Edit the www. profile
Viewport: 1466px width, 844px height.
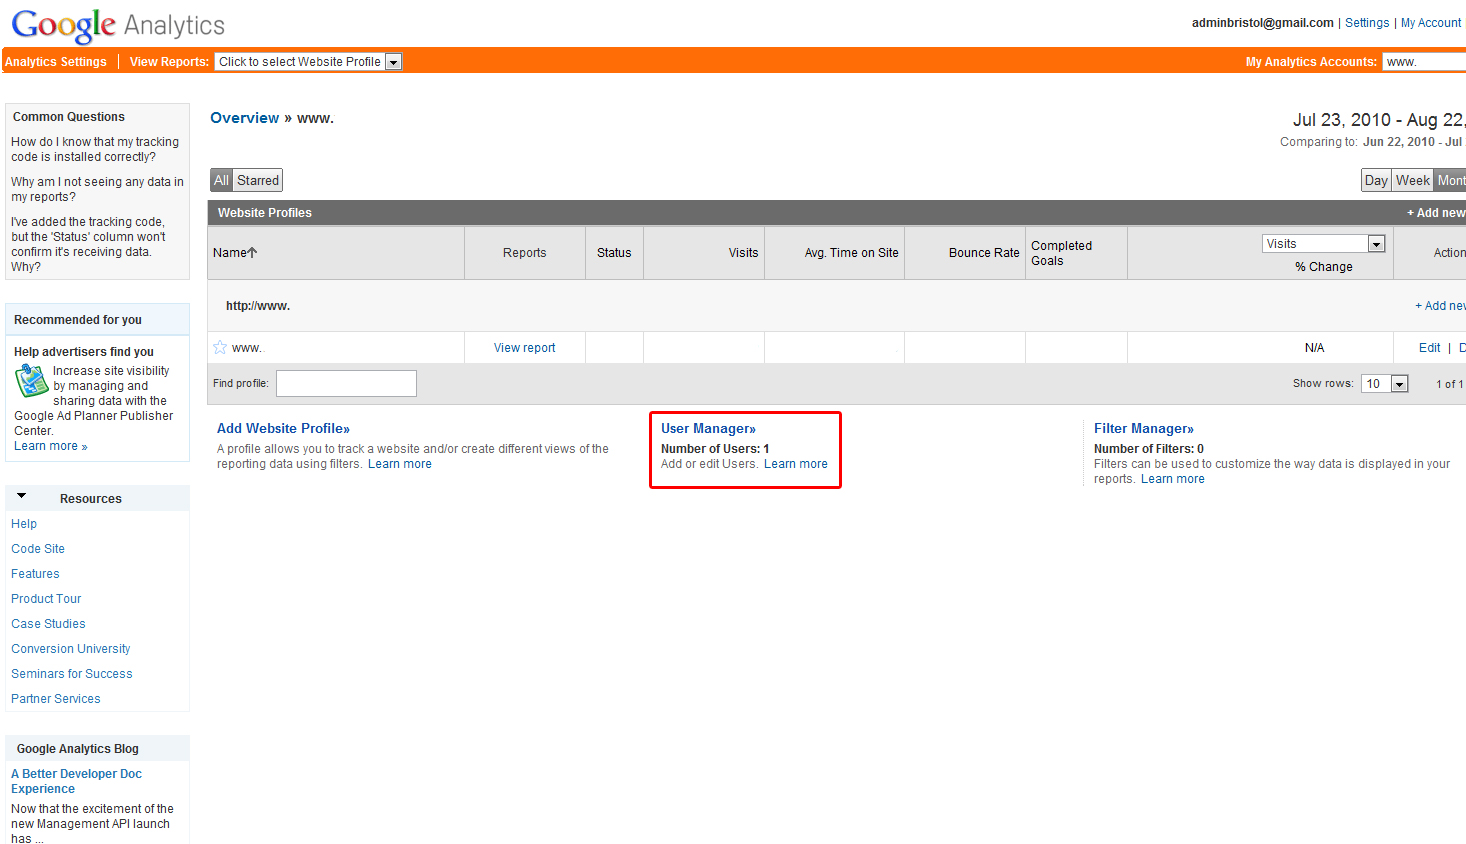[1429, 348]
